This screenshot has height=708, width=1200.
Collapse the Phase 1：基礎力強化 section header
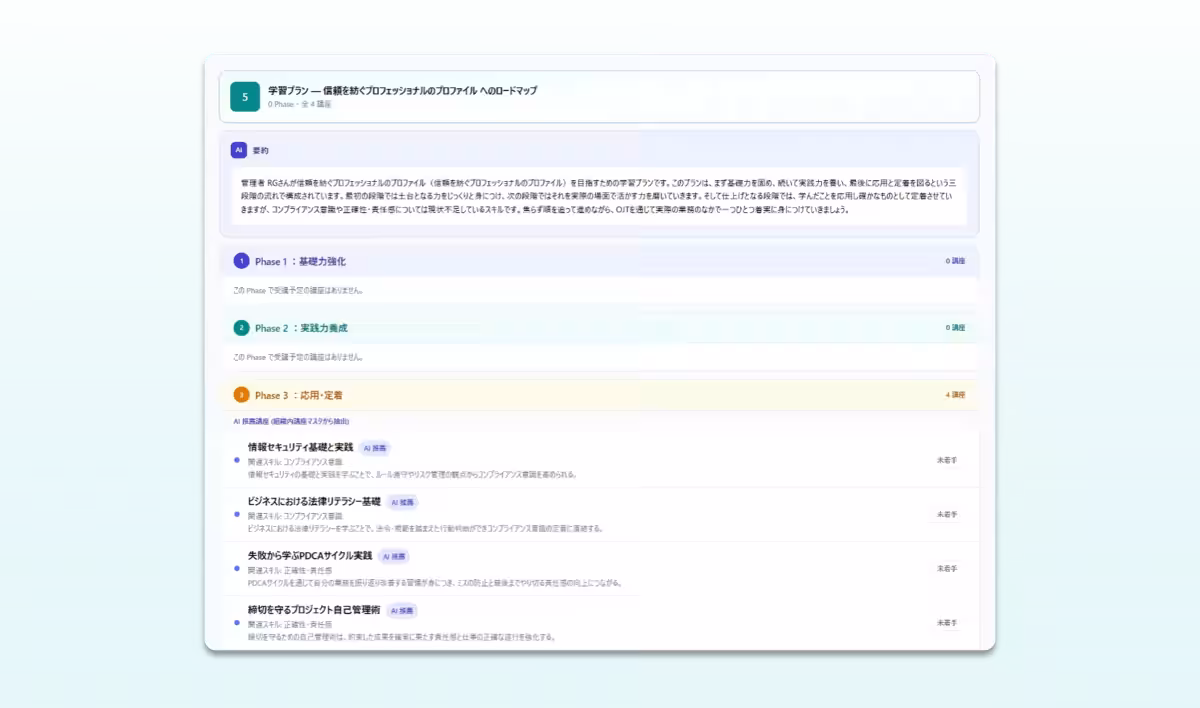[x=600, y=261]
